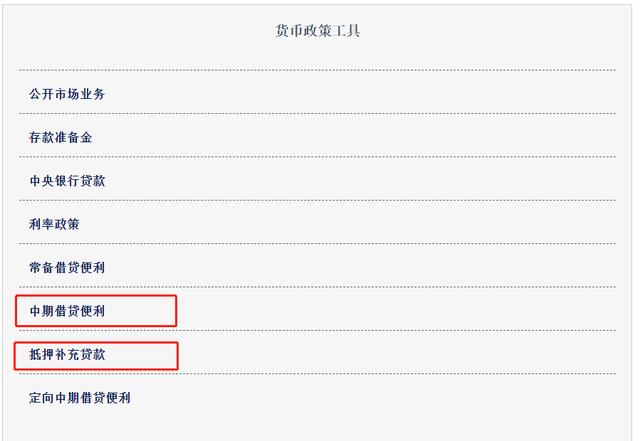Choose the reserve requirement item 存款准备金
This screenshot has height=441, width=640.
(x=60, y=138)
